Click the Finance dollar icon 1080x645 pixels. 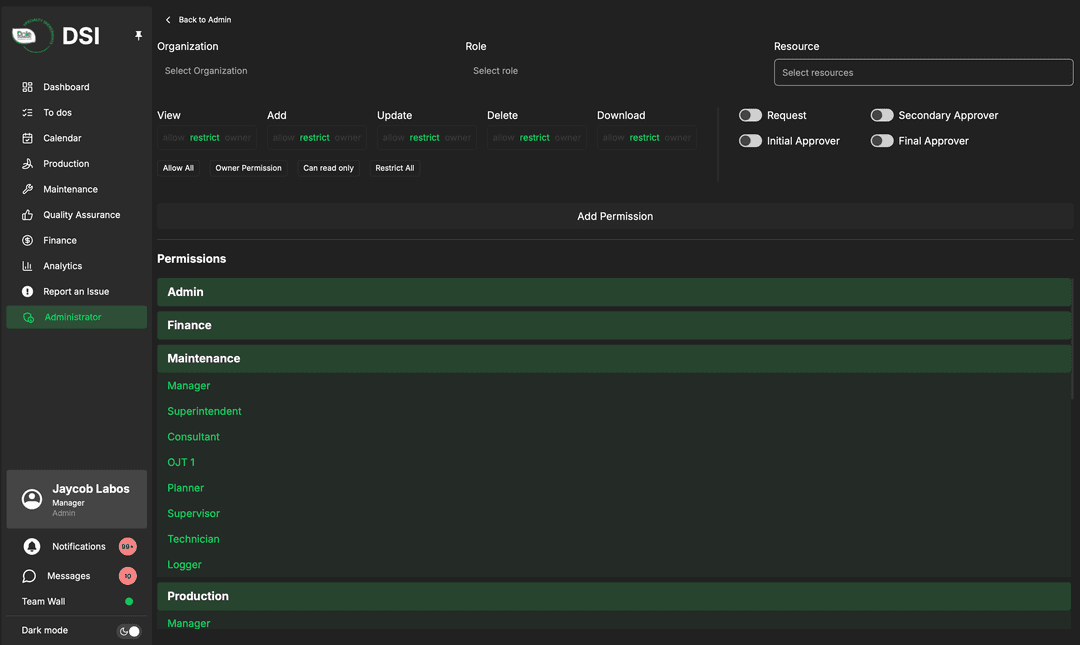click(28, 241)
